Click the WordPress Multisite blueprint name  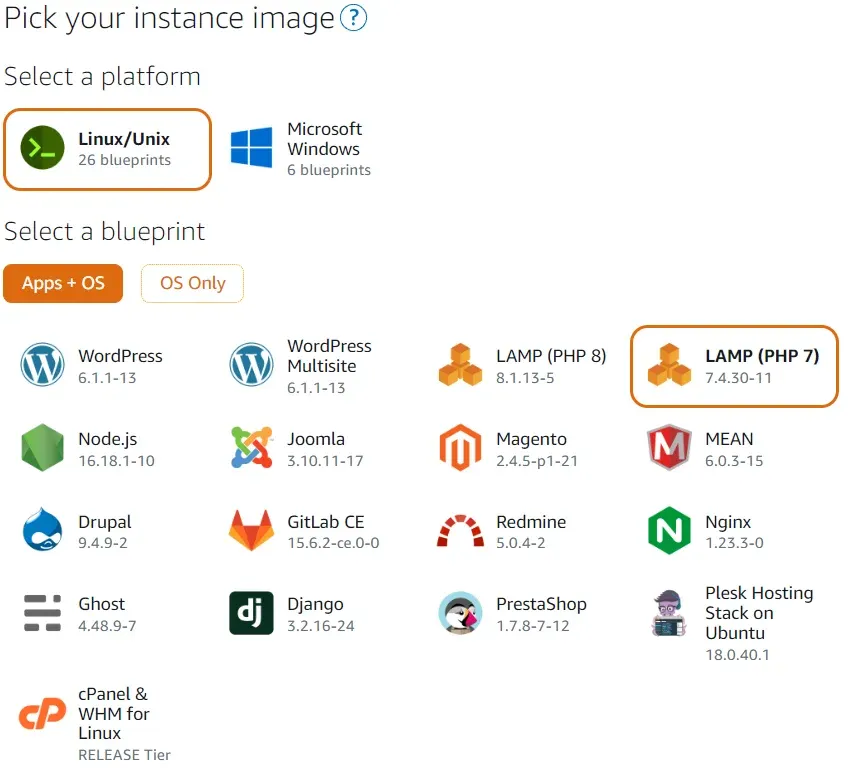point(329,356)
